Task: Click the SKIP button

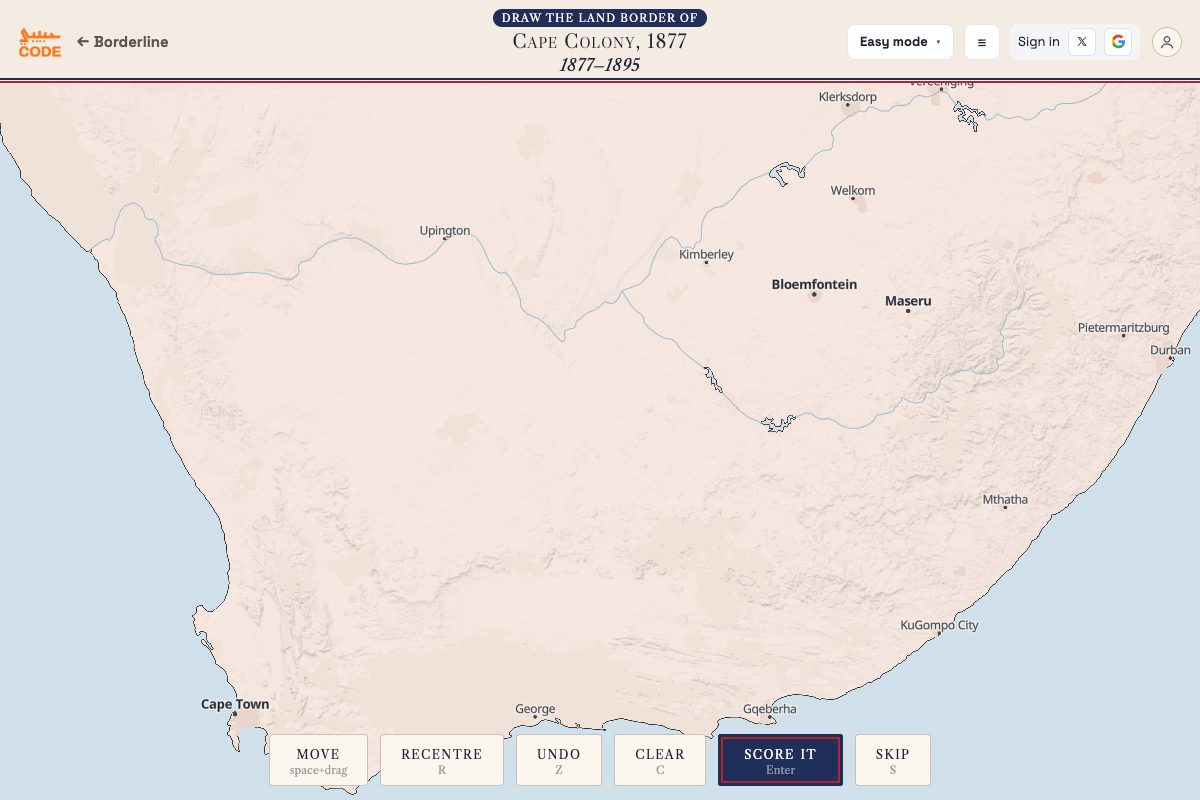Action: [x=893, y=760]
